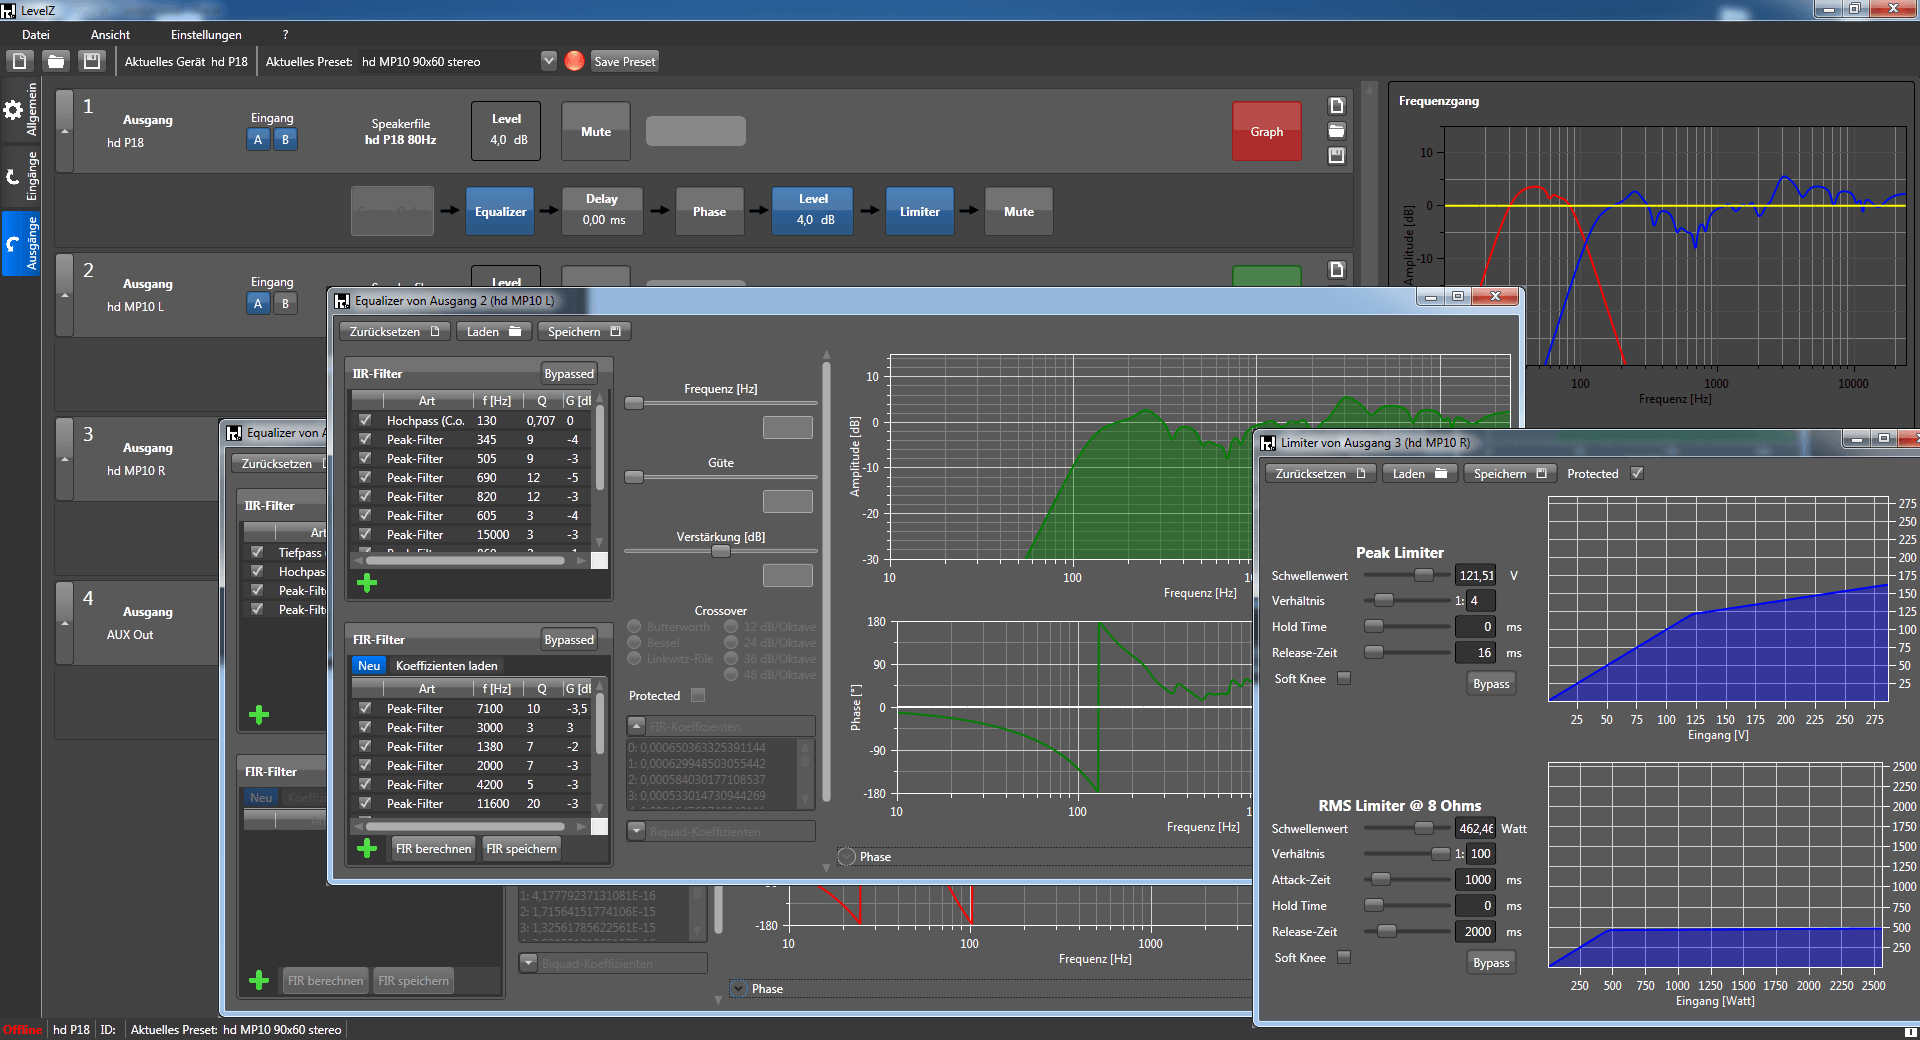The image size is (1920, 1040).
Task: Expand the Biquad-Koeffizienten section
Action: coord(636,831)
